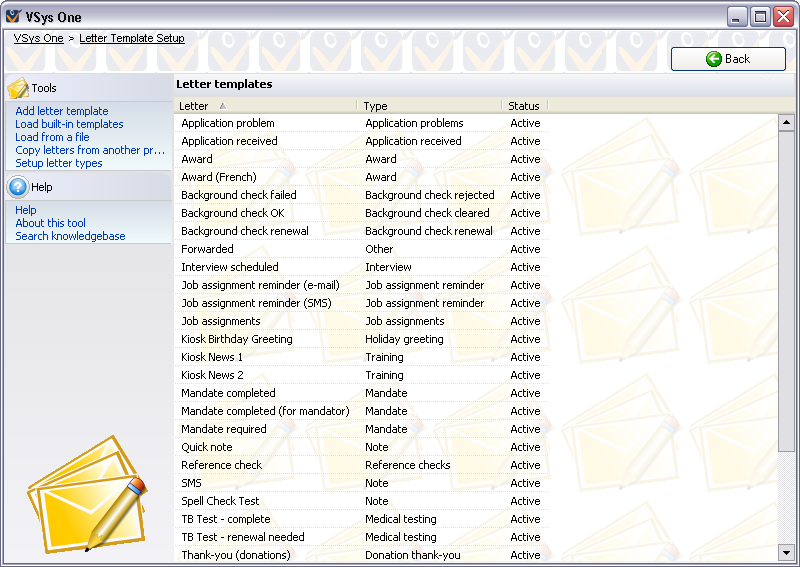Viewport: 800px width, 567px height.
Task: Open the VSys One breadcrumb link
Action: (39, 38)
